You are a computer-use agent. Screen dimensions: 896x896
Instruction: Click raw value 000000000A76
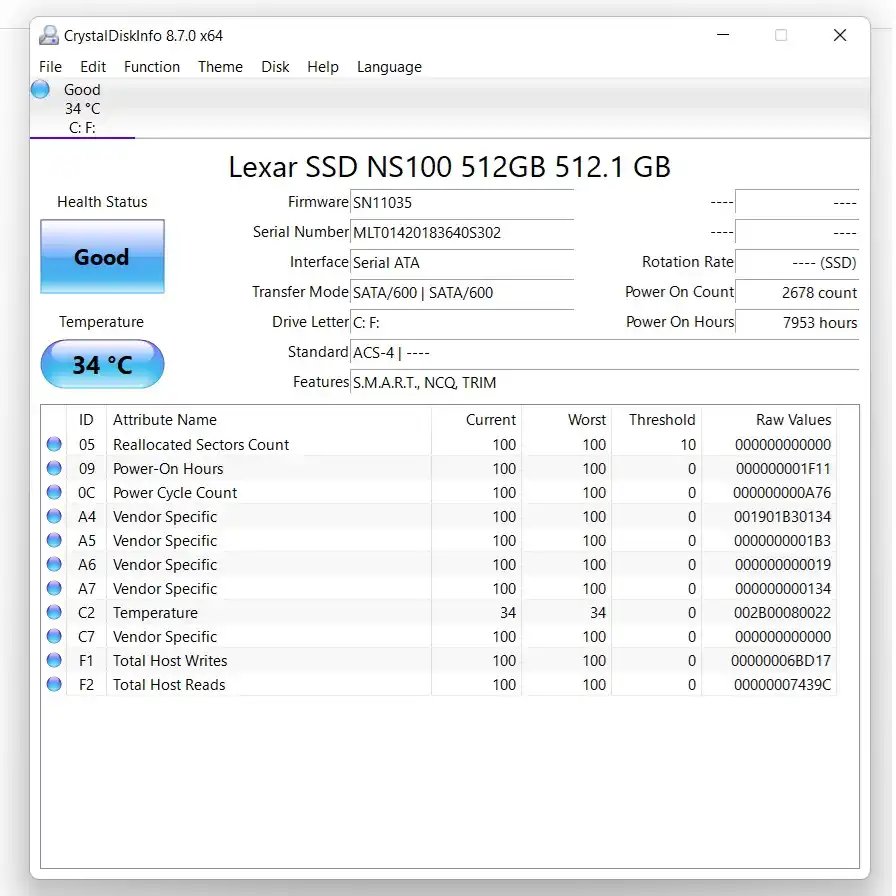click(782, 492)
